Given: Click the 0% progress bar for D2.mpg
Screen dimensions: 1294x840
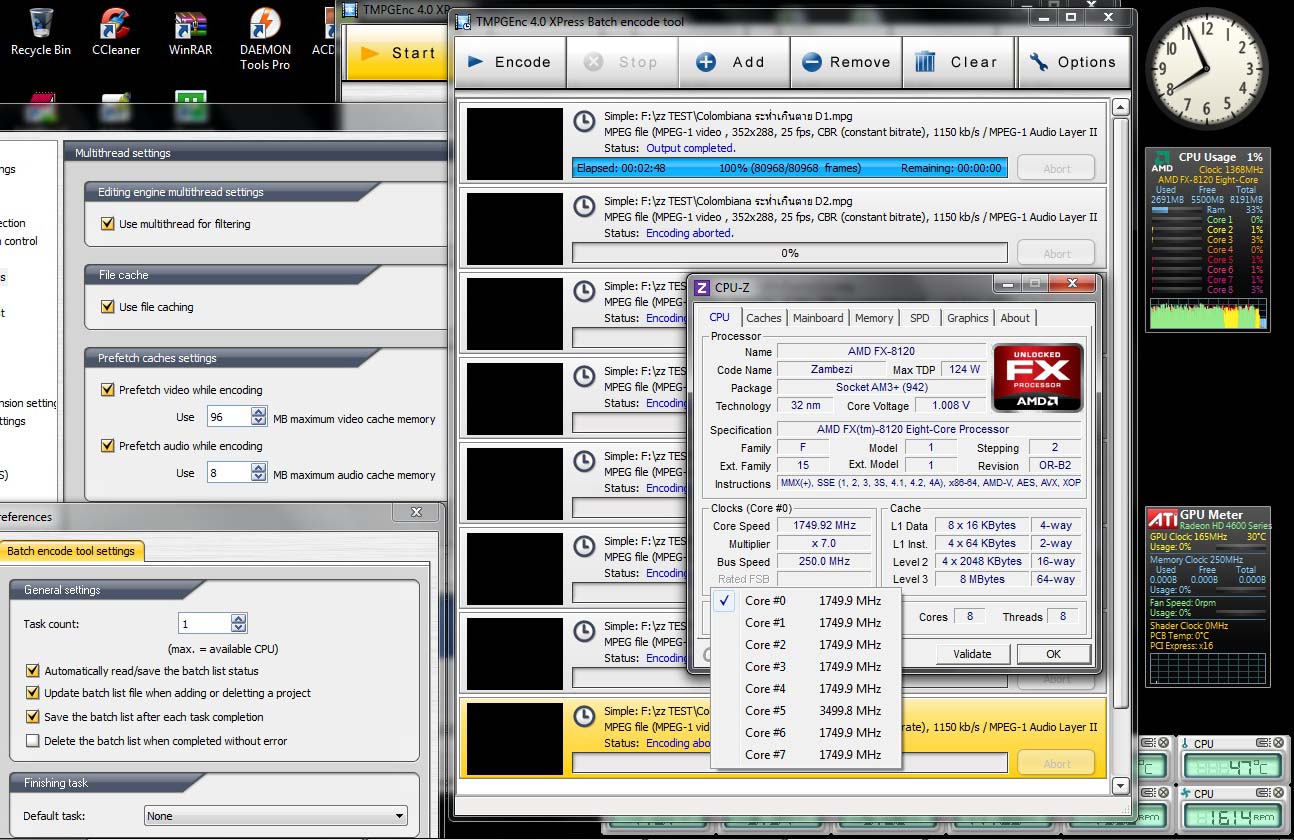Looking at the screenshot, I should [x=790, y=253].
